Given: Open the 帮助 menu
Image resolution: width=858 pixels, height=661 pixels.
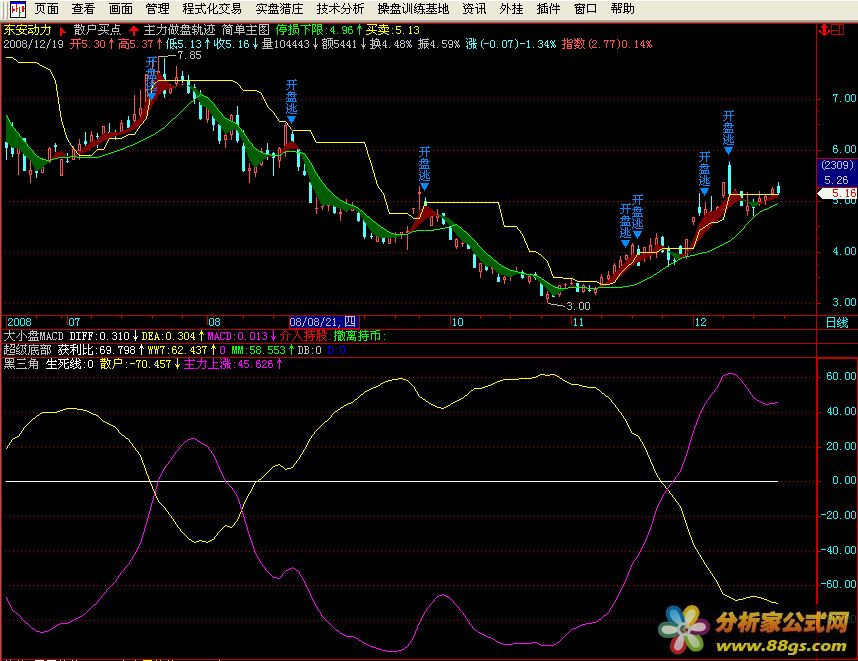Looking at the screenshot, I should 622,9.
